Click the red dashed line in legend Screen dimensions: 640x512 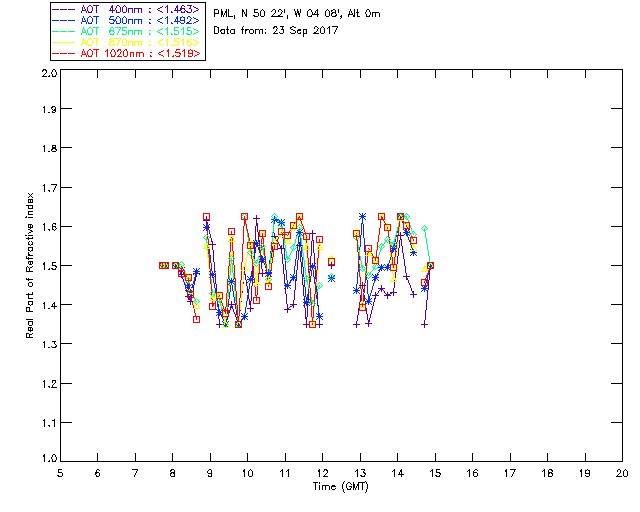tap(64, 53)
